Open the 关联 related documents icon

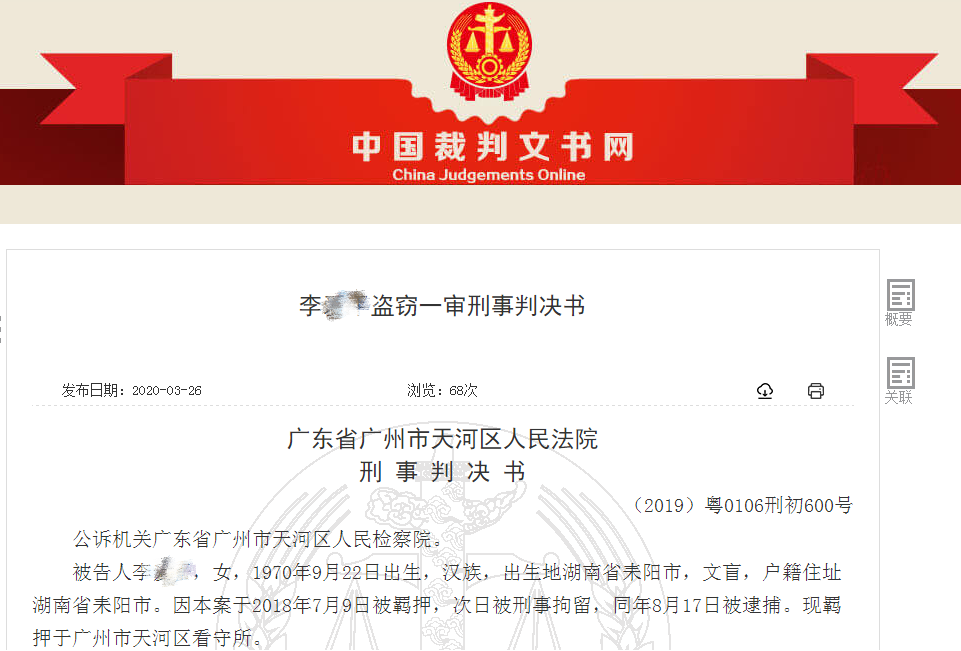pos(900,381)
